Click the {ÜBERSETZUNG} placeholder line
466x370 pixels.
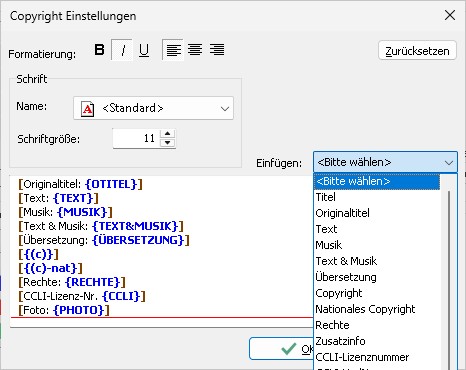104,240
